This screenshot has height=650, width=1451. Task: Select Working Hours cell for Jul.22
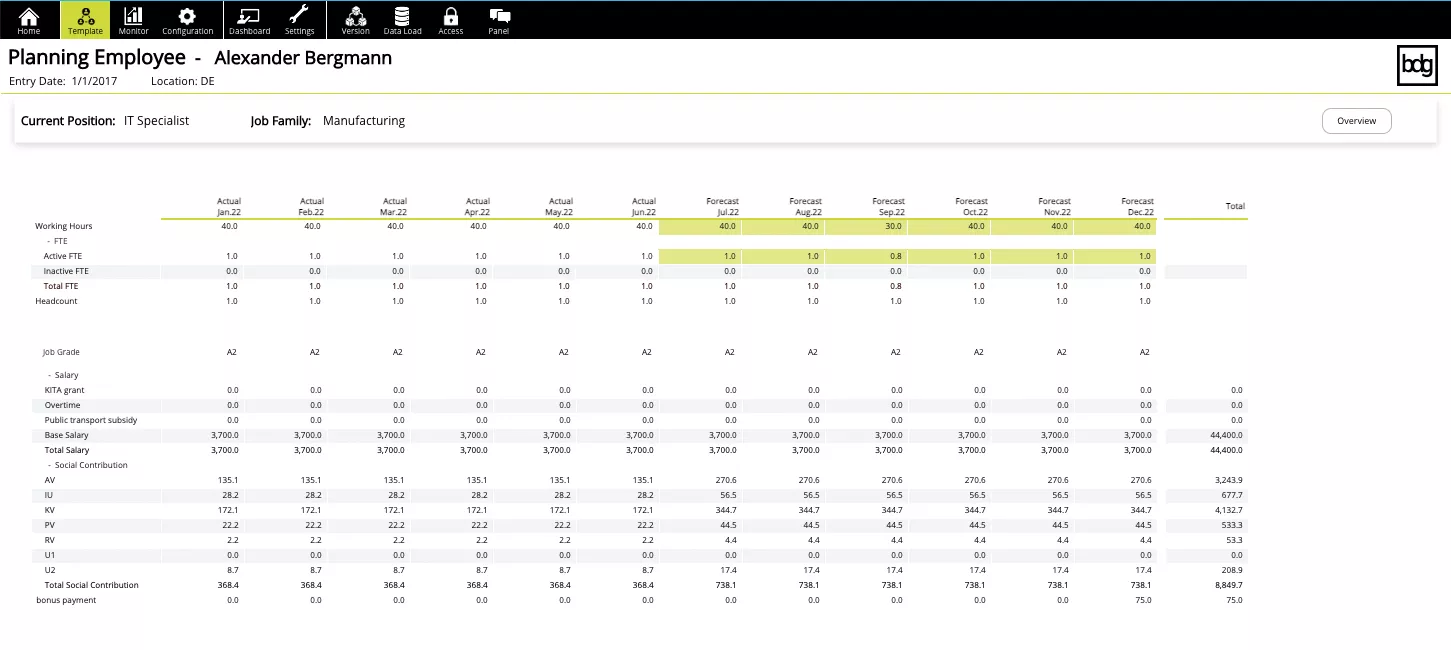pyautogui.click(x=700, y=226)
